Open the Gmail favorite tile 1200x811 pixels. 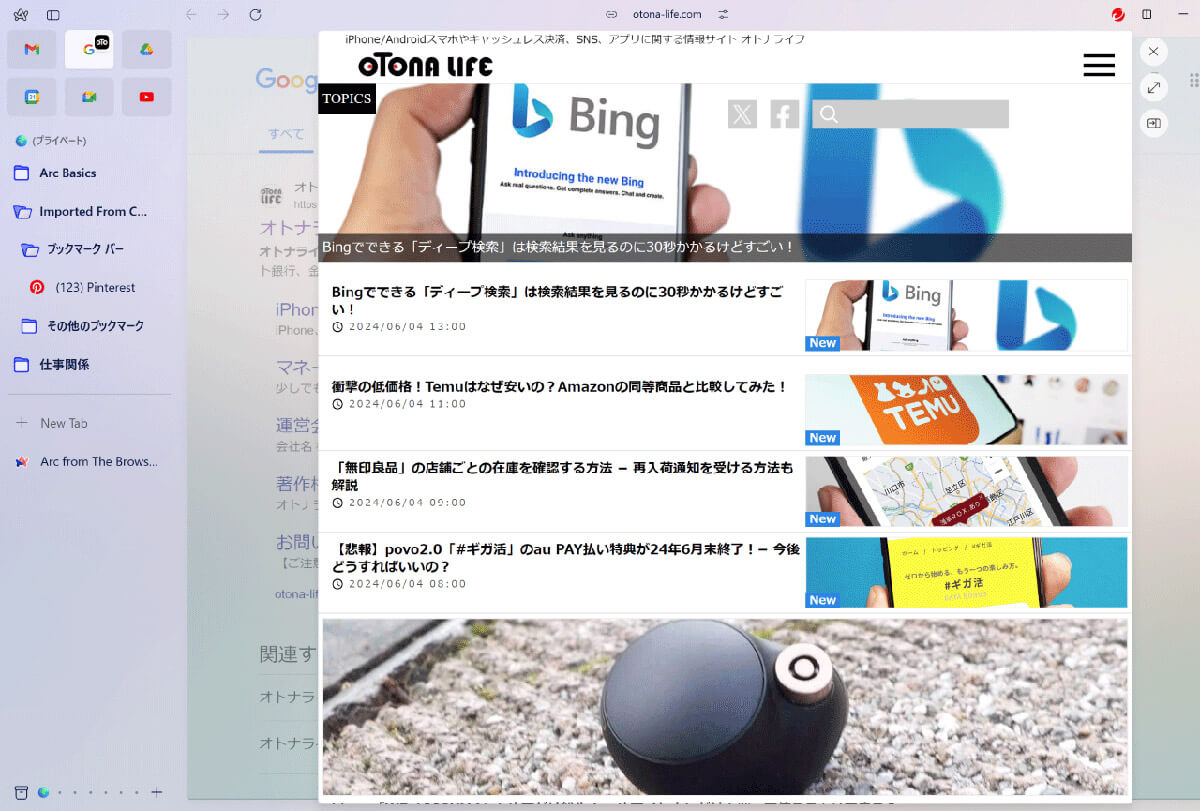point(32,49)
